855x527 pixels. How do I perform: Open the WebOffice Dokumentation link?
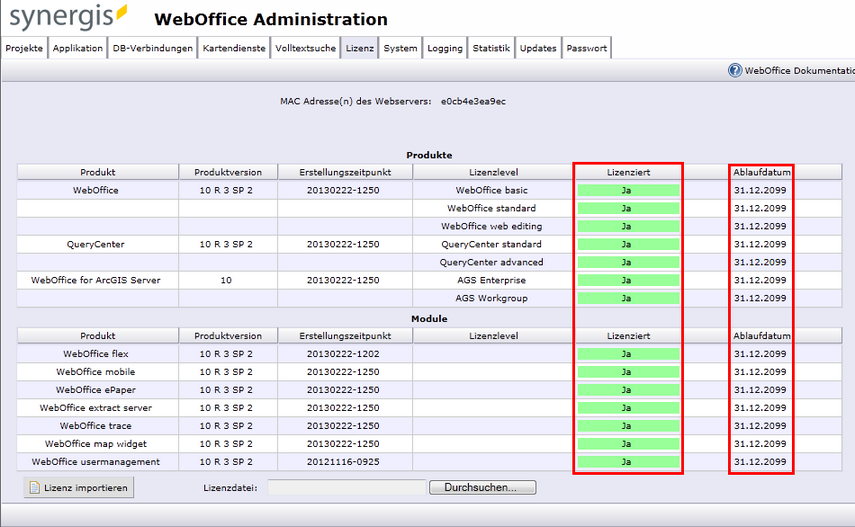(799, 71)
